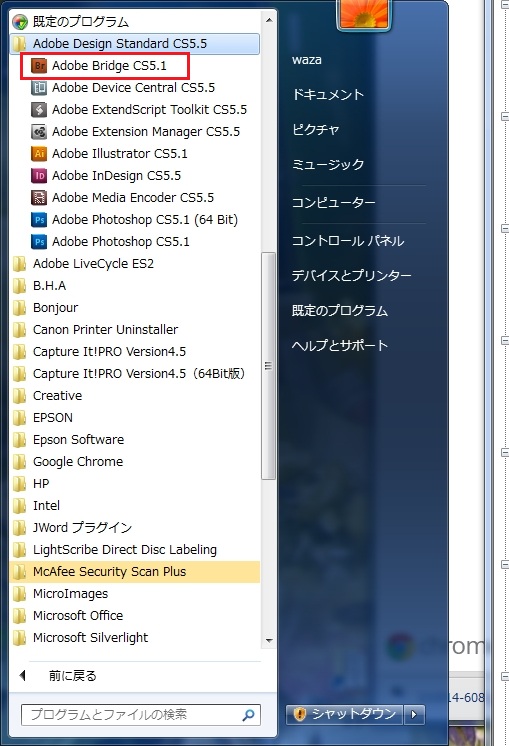Open ドキュメント in right pane

328,94
